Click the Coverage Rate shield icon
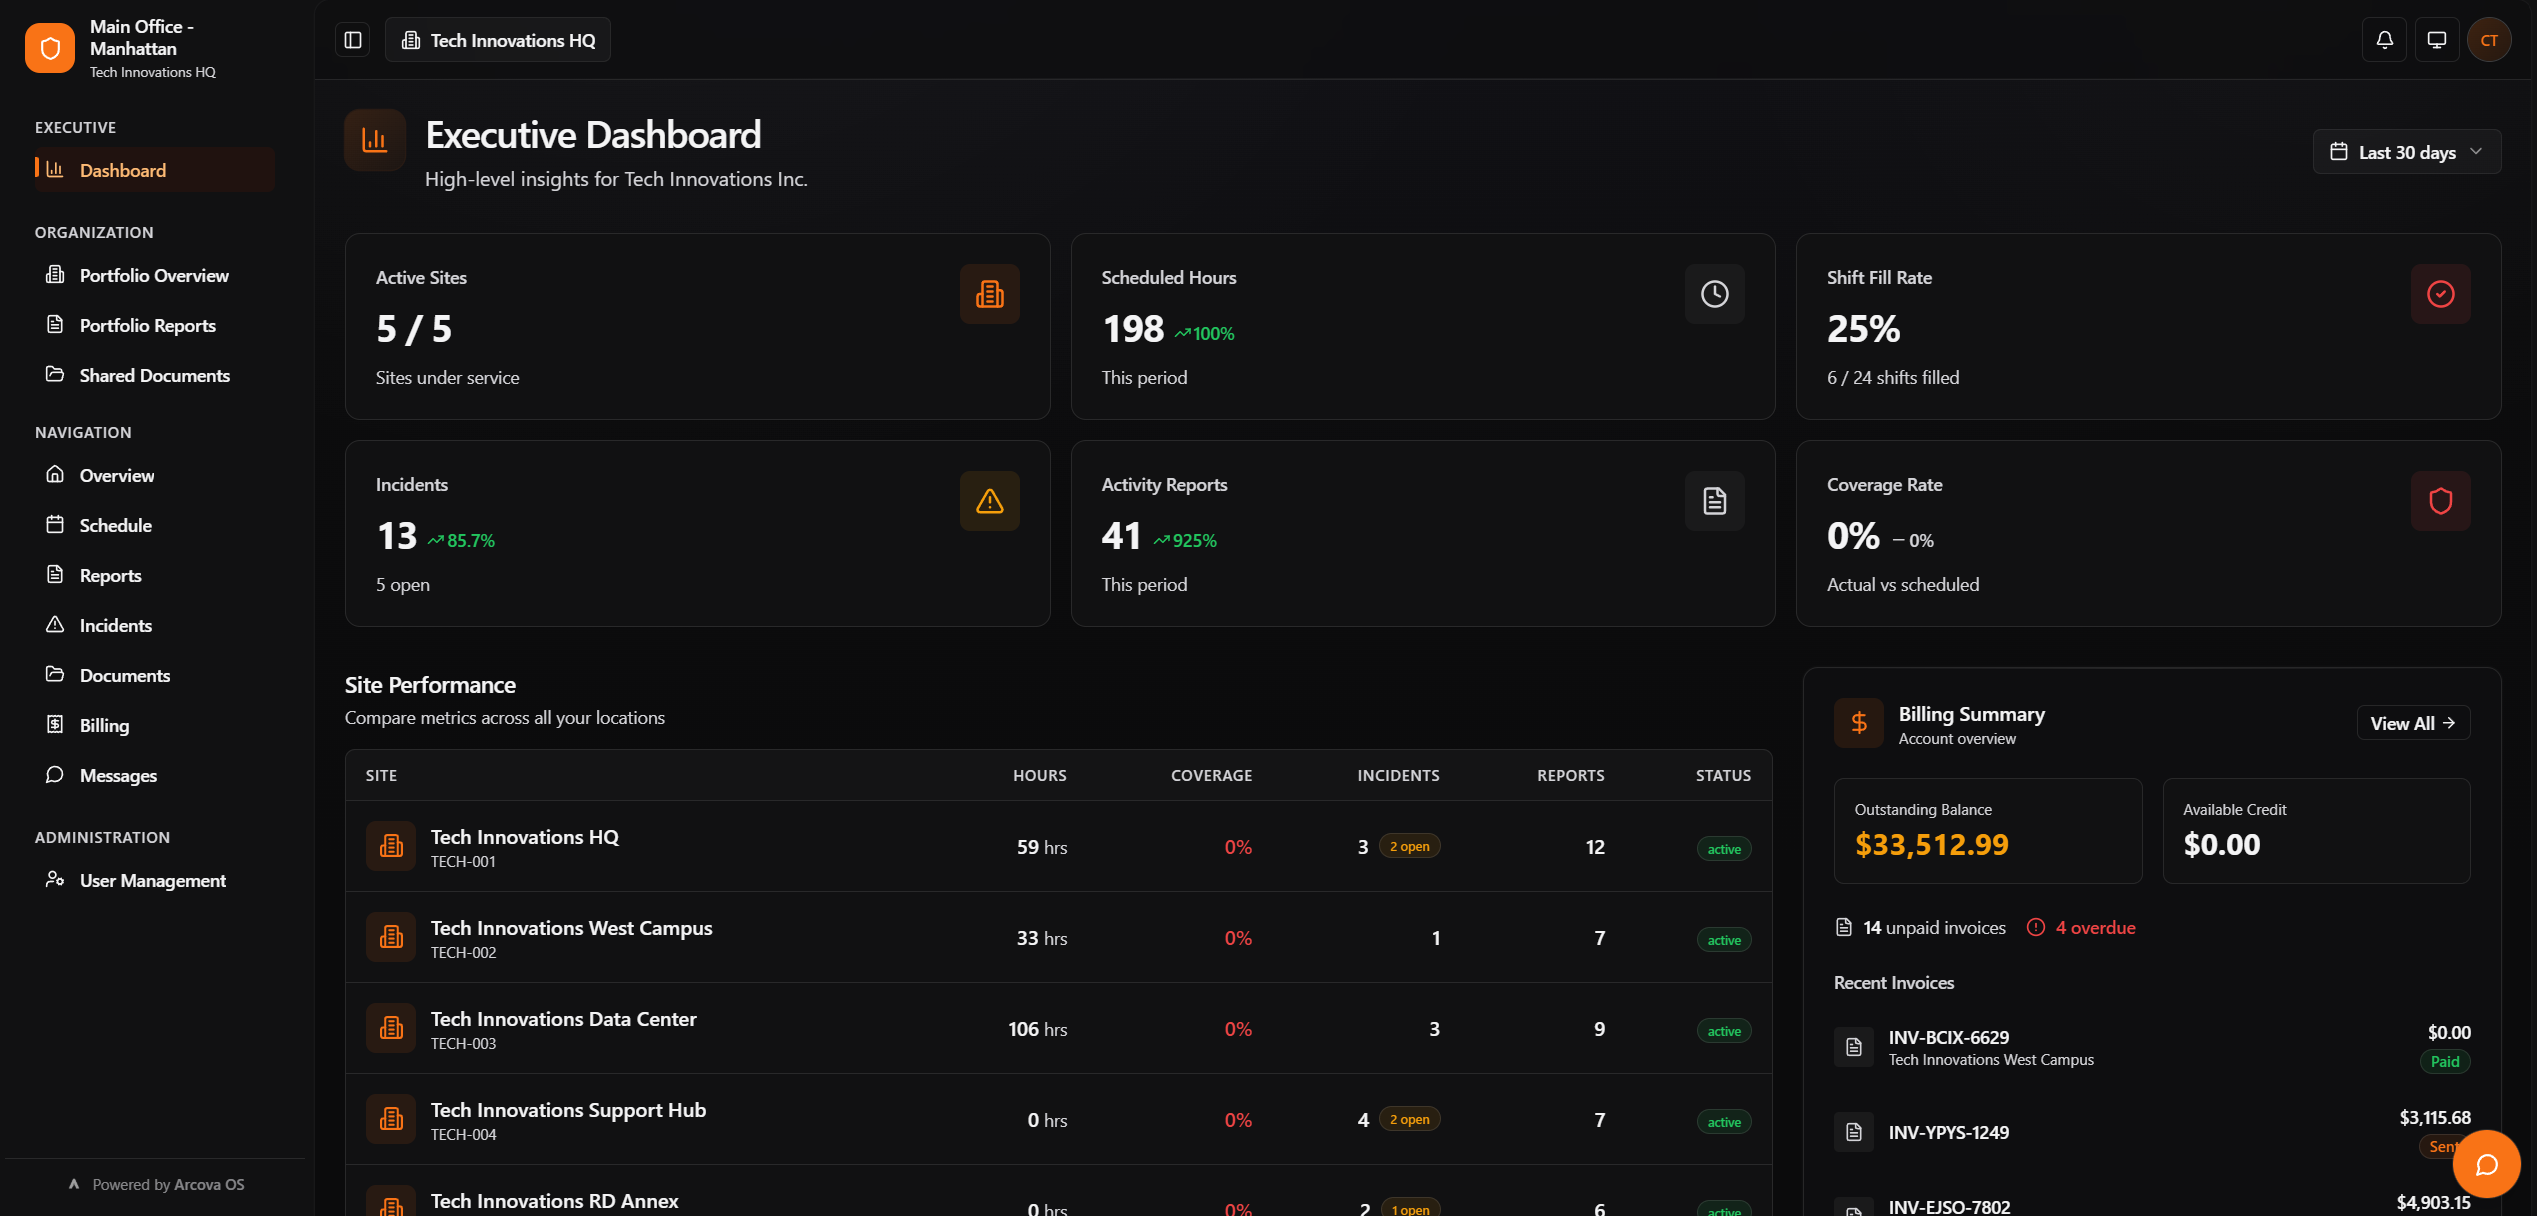The image size is (2537, 1216). click(x=2441, y=501)
